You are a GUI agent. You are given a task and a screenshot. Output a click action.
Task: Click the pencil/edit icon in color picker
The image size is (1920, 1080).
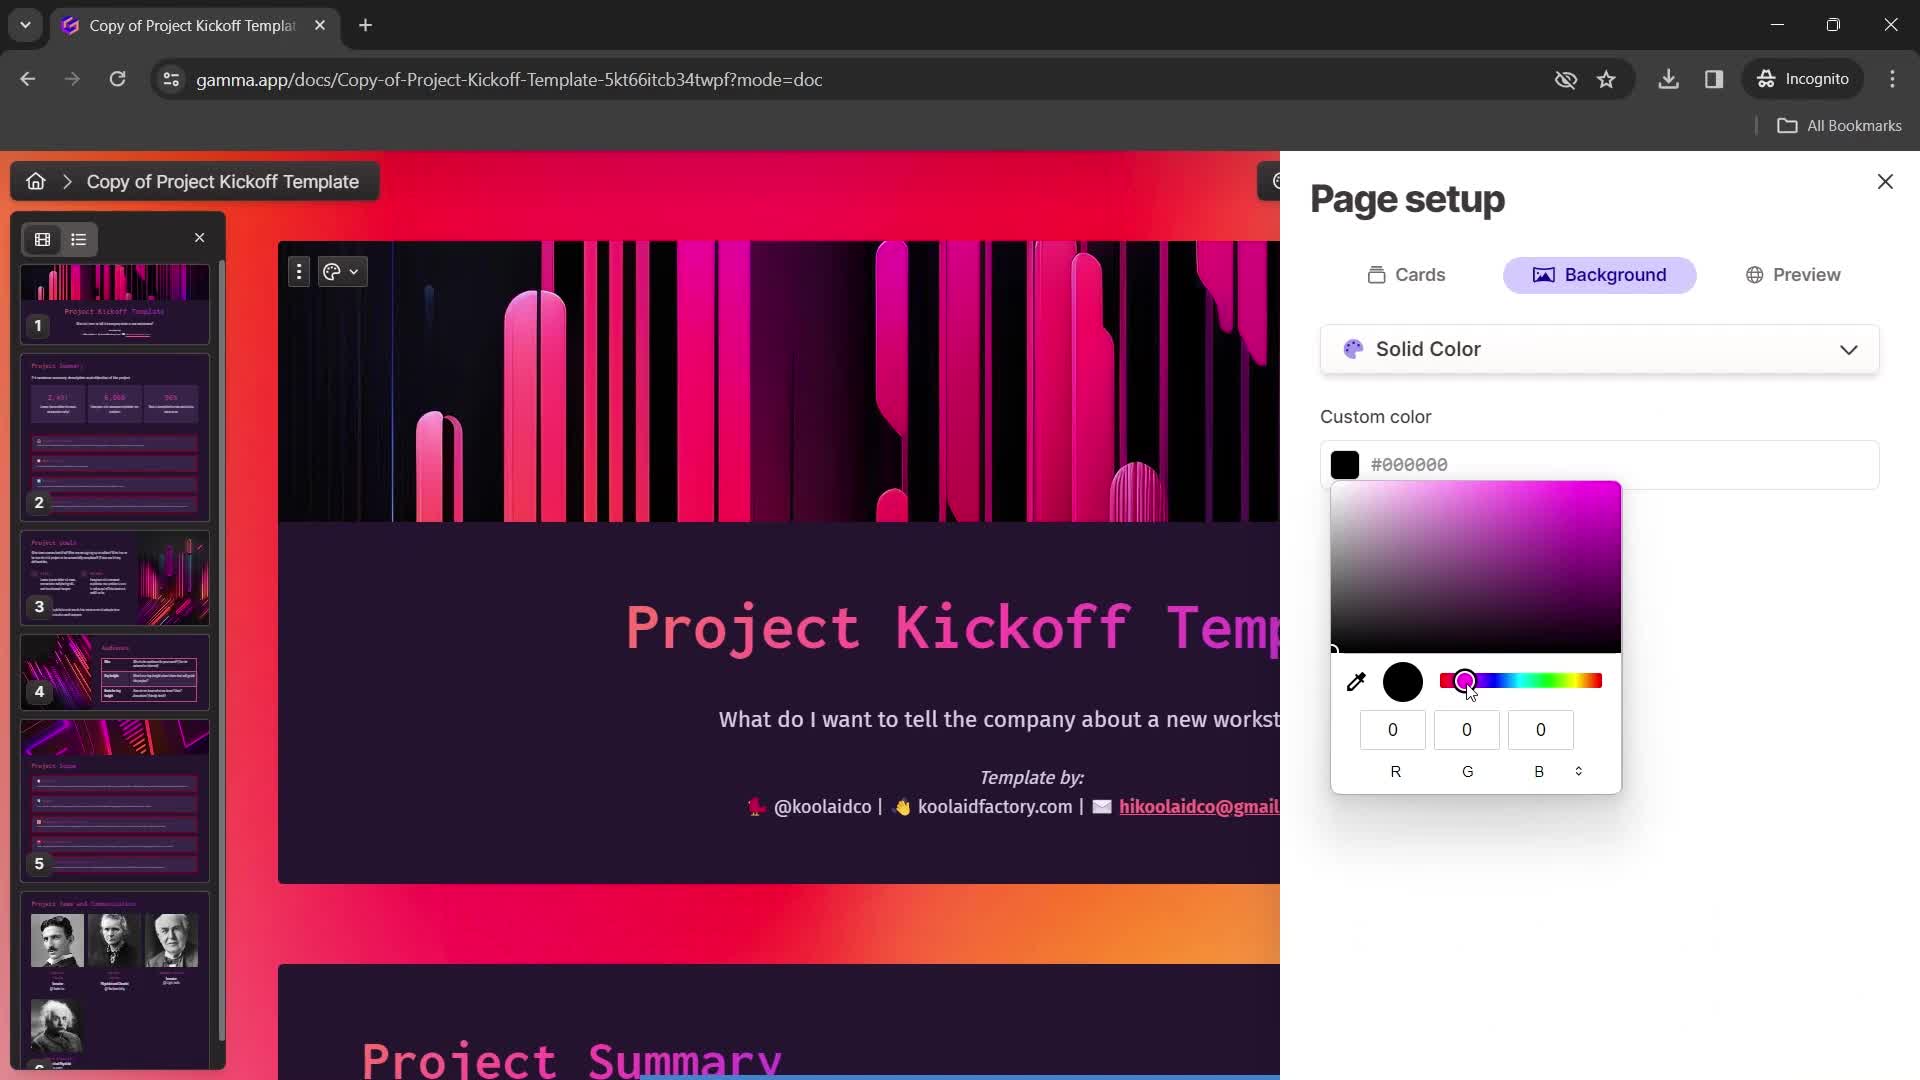pos(1357,682)
